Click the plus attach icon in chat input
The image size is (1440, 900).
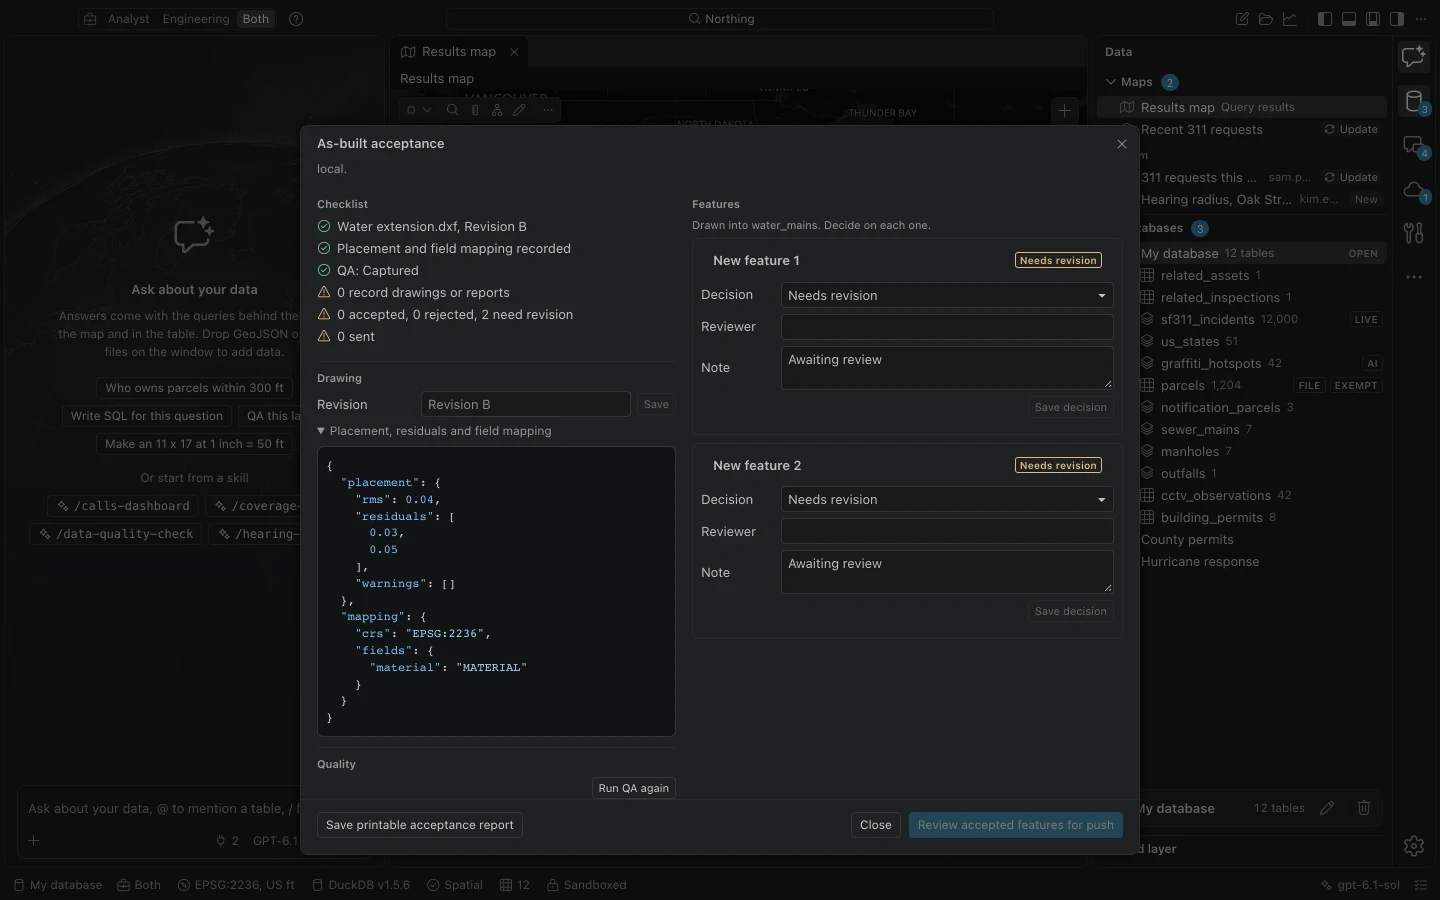click(x=34, y=841)
